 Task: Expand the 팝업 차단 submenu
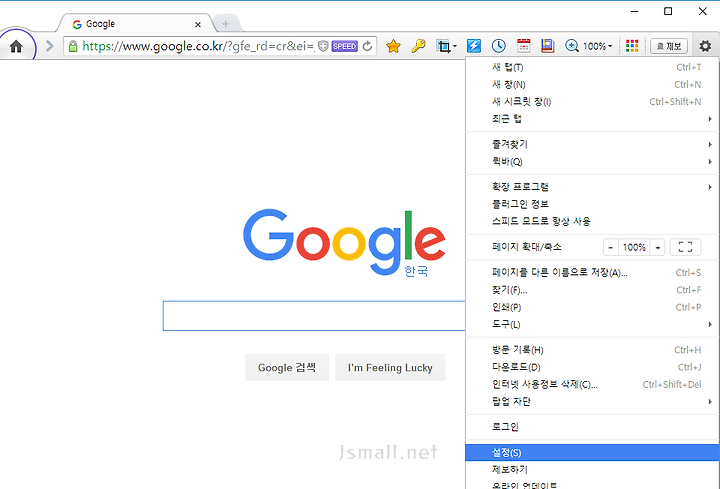click(x=592, y=402)
